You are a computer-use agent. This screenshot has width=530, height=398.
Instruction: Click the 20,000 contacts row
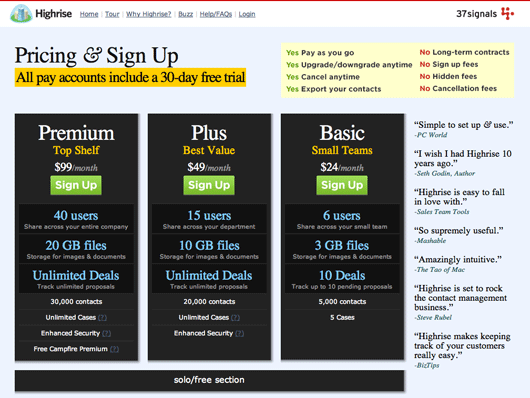point(209,302)
